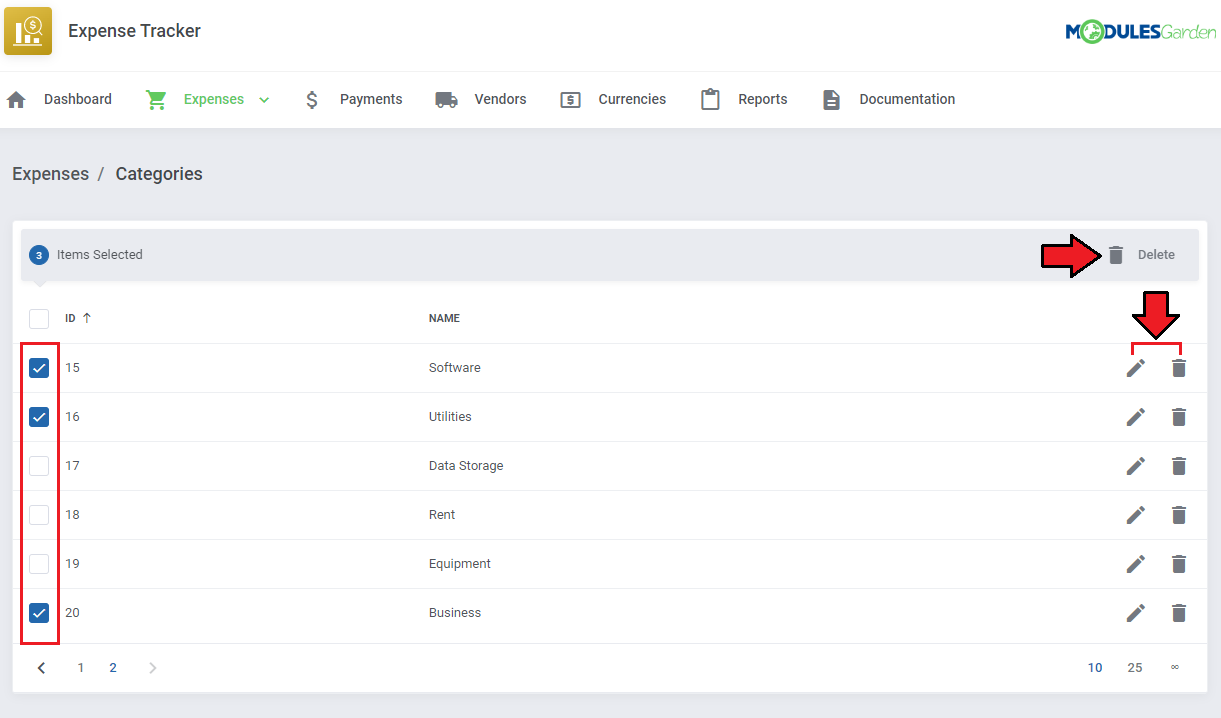The width and height of the screenshot is (1221, 718).
Task: Click the Expenses breadcrumb link
Action: [x=50, y=174]
